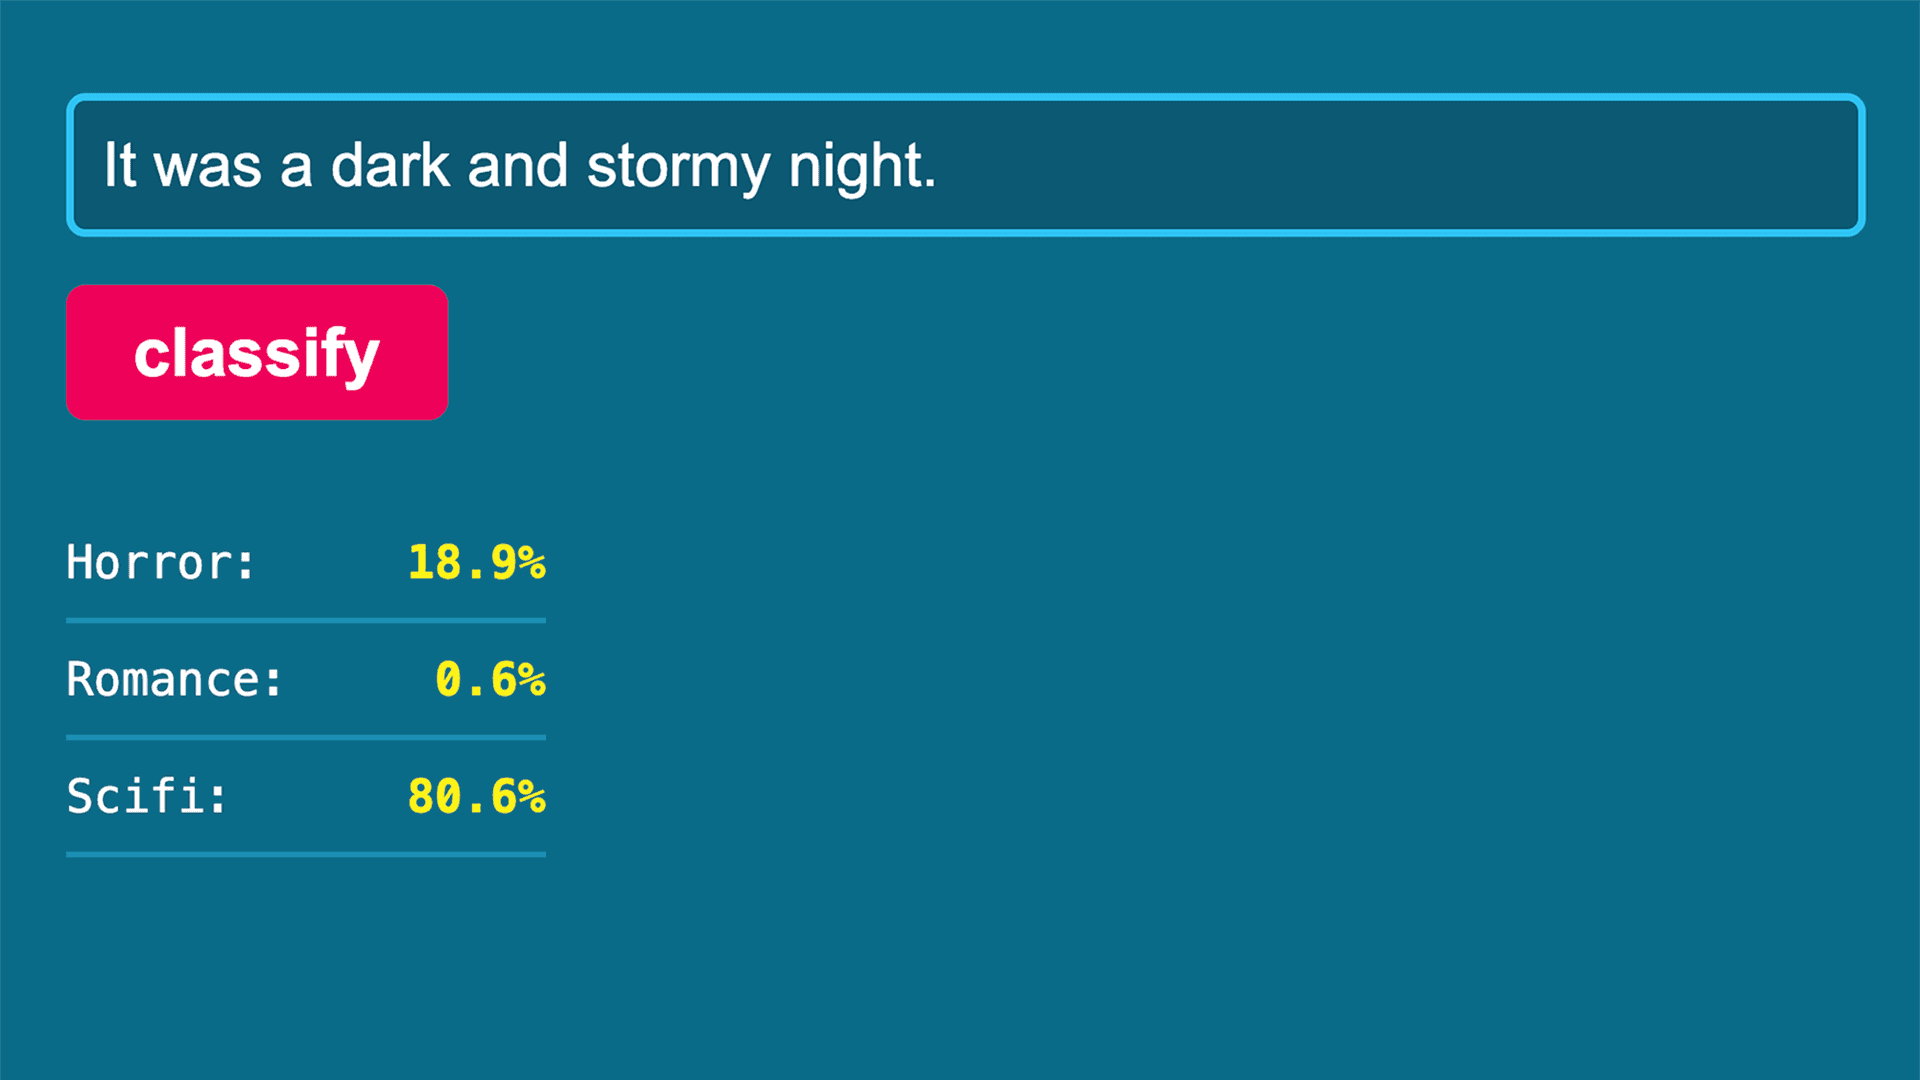The image size is (1920, 1080).
Task: Click the word "It" at the input start
Action: tap(120, 166)
